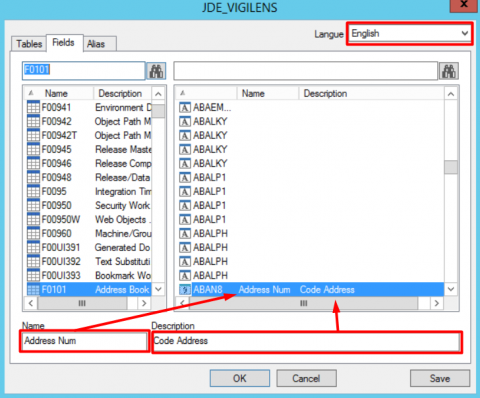The image size is (480, 398).
Task: Select the F00960 Machine/Group row
Action: tap(89, 233)
